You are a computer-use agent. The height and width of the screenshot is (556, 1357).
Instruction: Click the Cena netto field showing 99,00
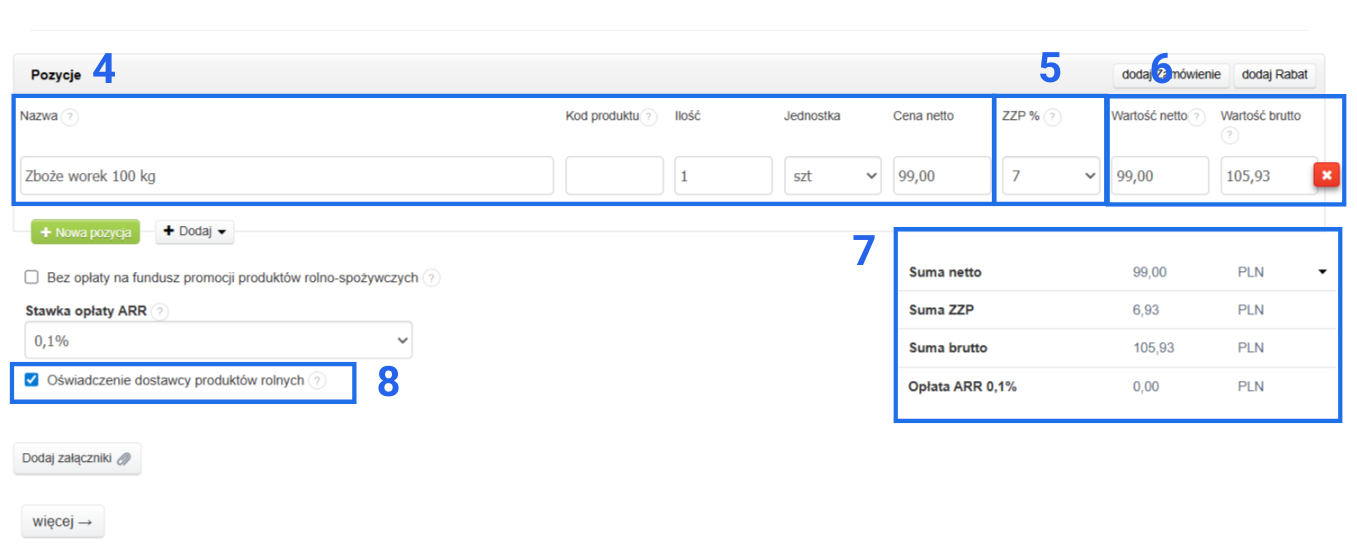click(941, 176)
